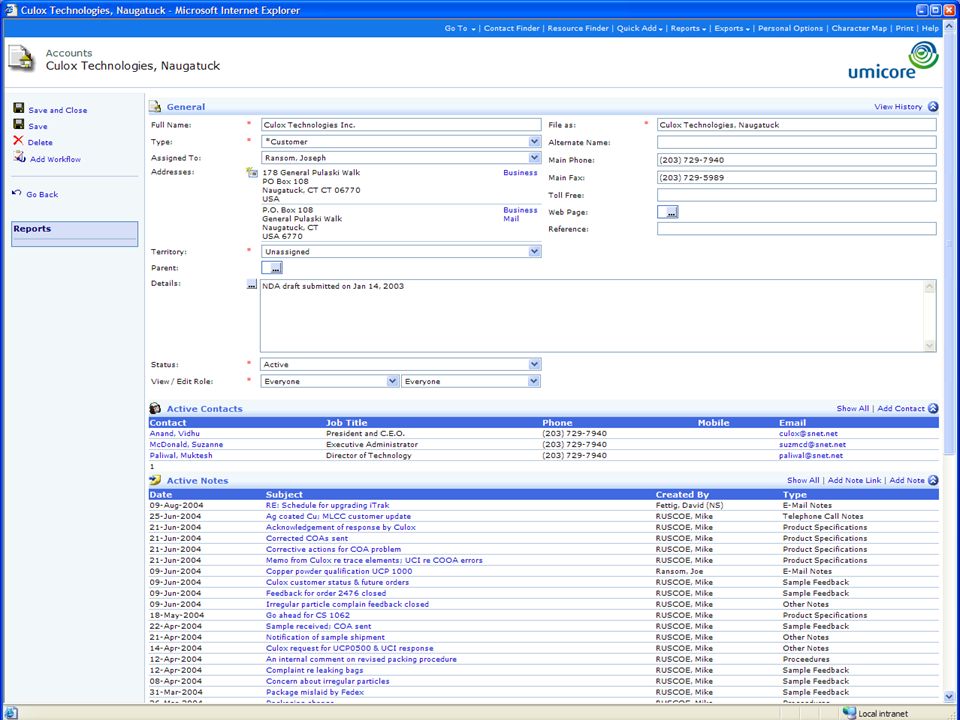Image resolution: width=960 pixels, height=720 pixels.
Task: Open contact McDonald, Suzanne
Action: pyautogui.click(x=186, y=444)
